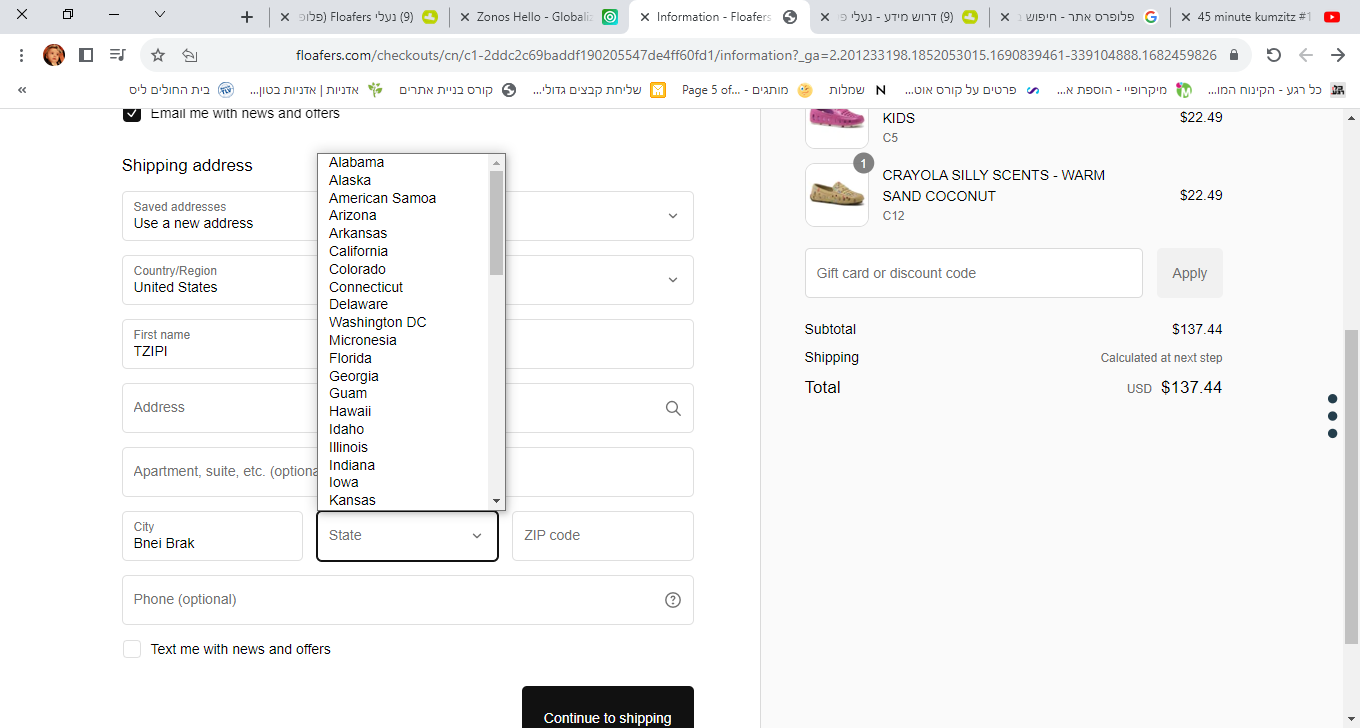Click the Subtotal amount $137.44
1360x728 pixels.
coord(1197,329)
